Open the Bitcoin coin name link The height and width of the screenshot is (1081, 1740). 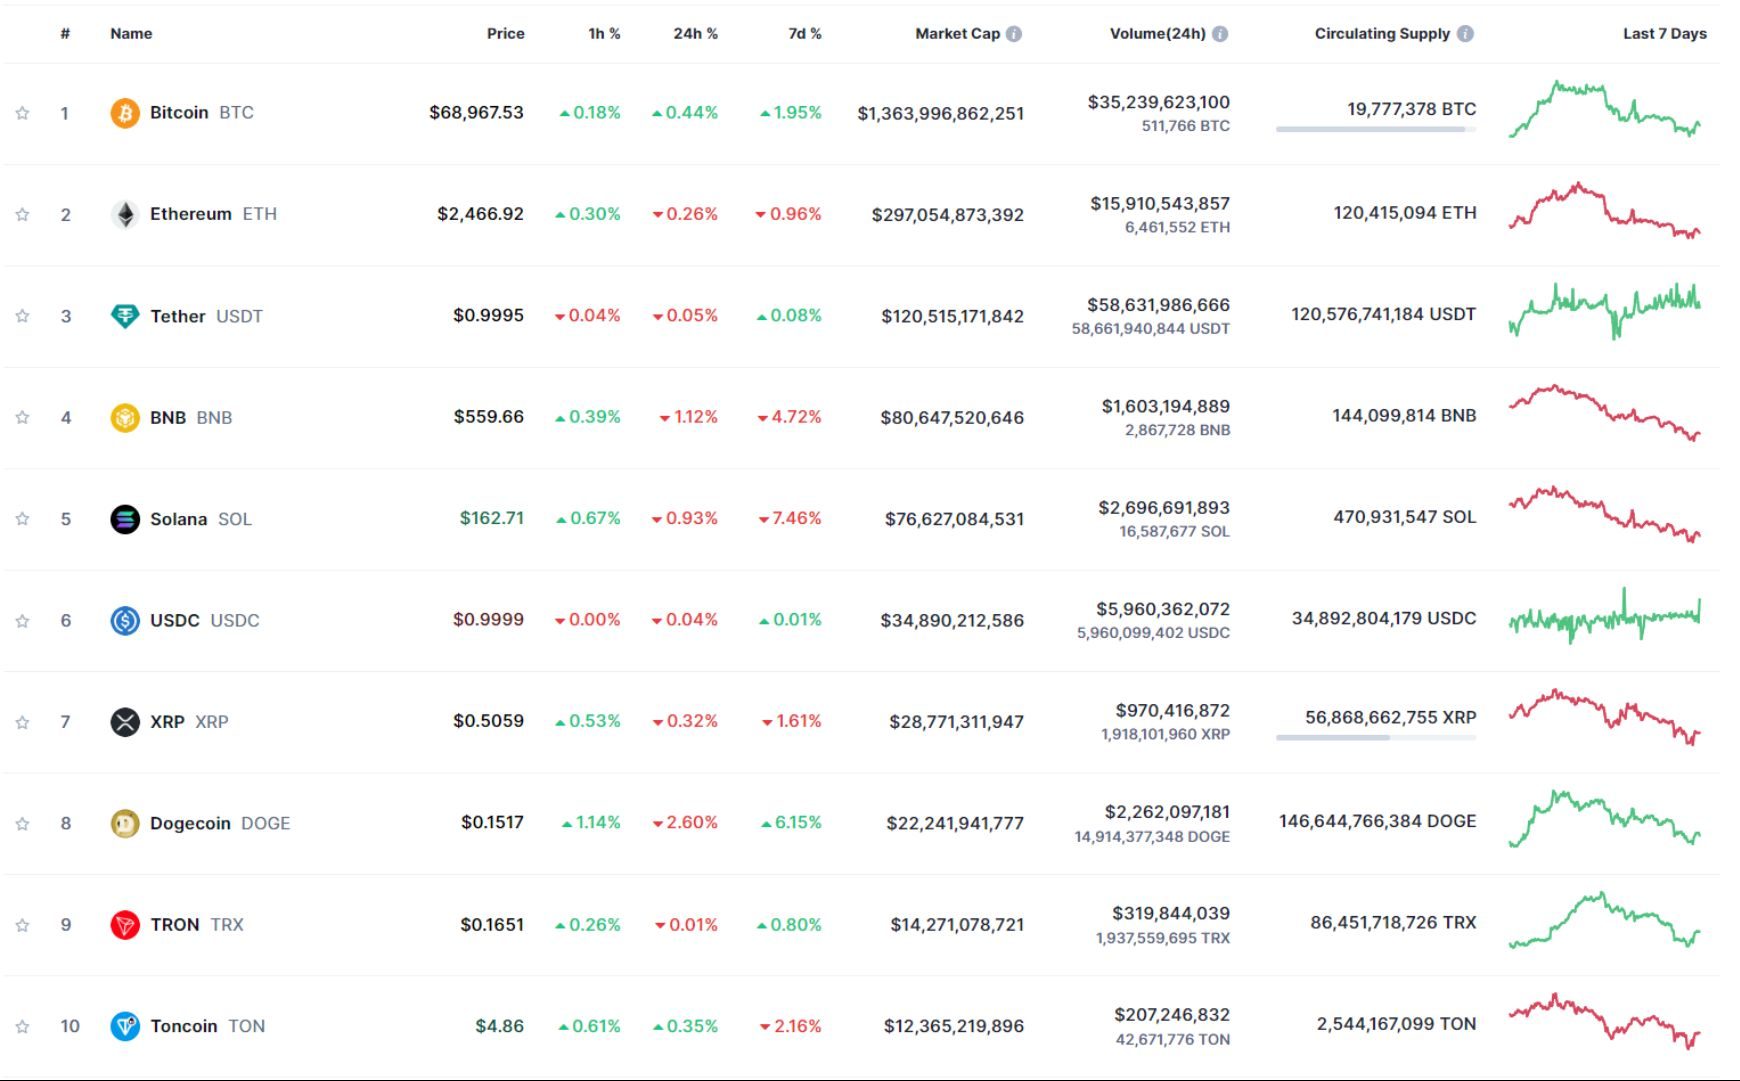[179, 113]
